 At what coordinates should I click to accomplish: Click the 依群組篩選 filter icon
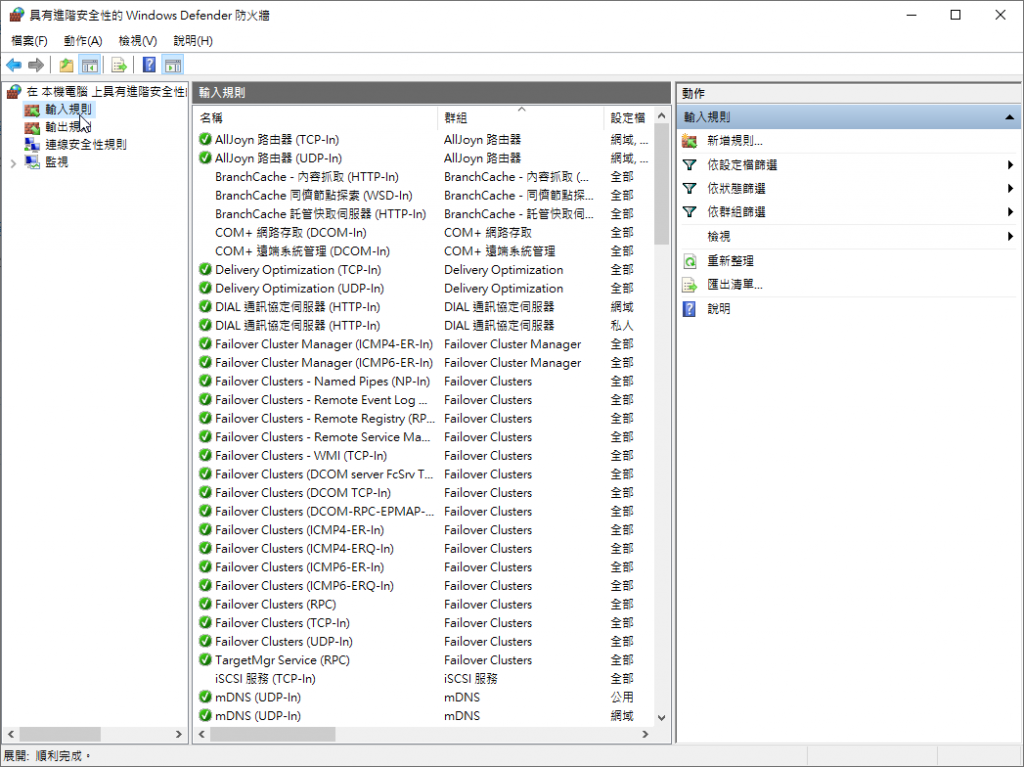coord(690,212)
